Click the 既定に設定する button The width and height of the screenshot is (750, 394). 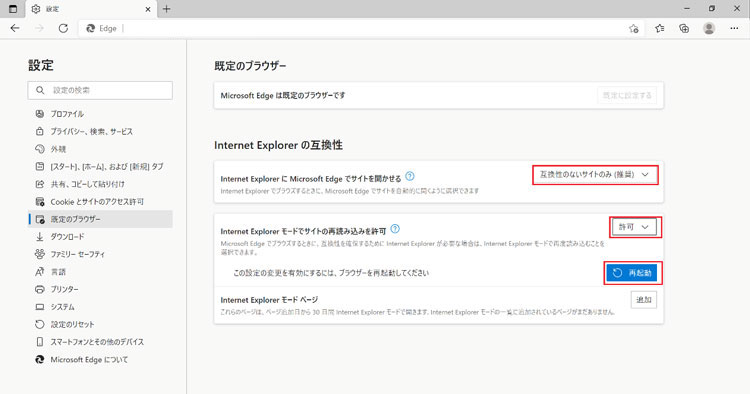[627, 96]
